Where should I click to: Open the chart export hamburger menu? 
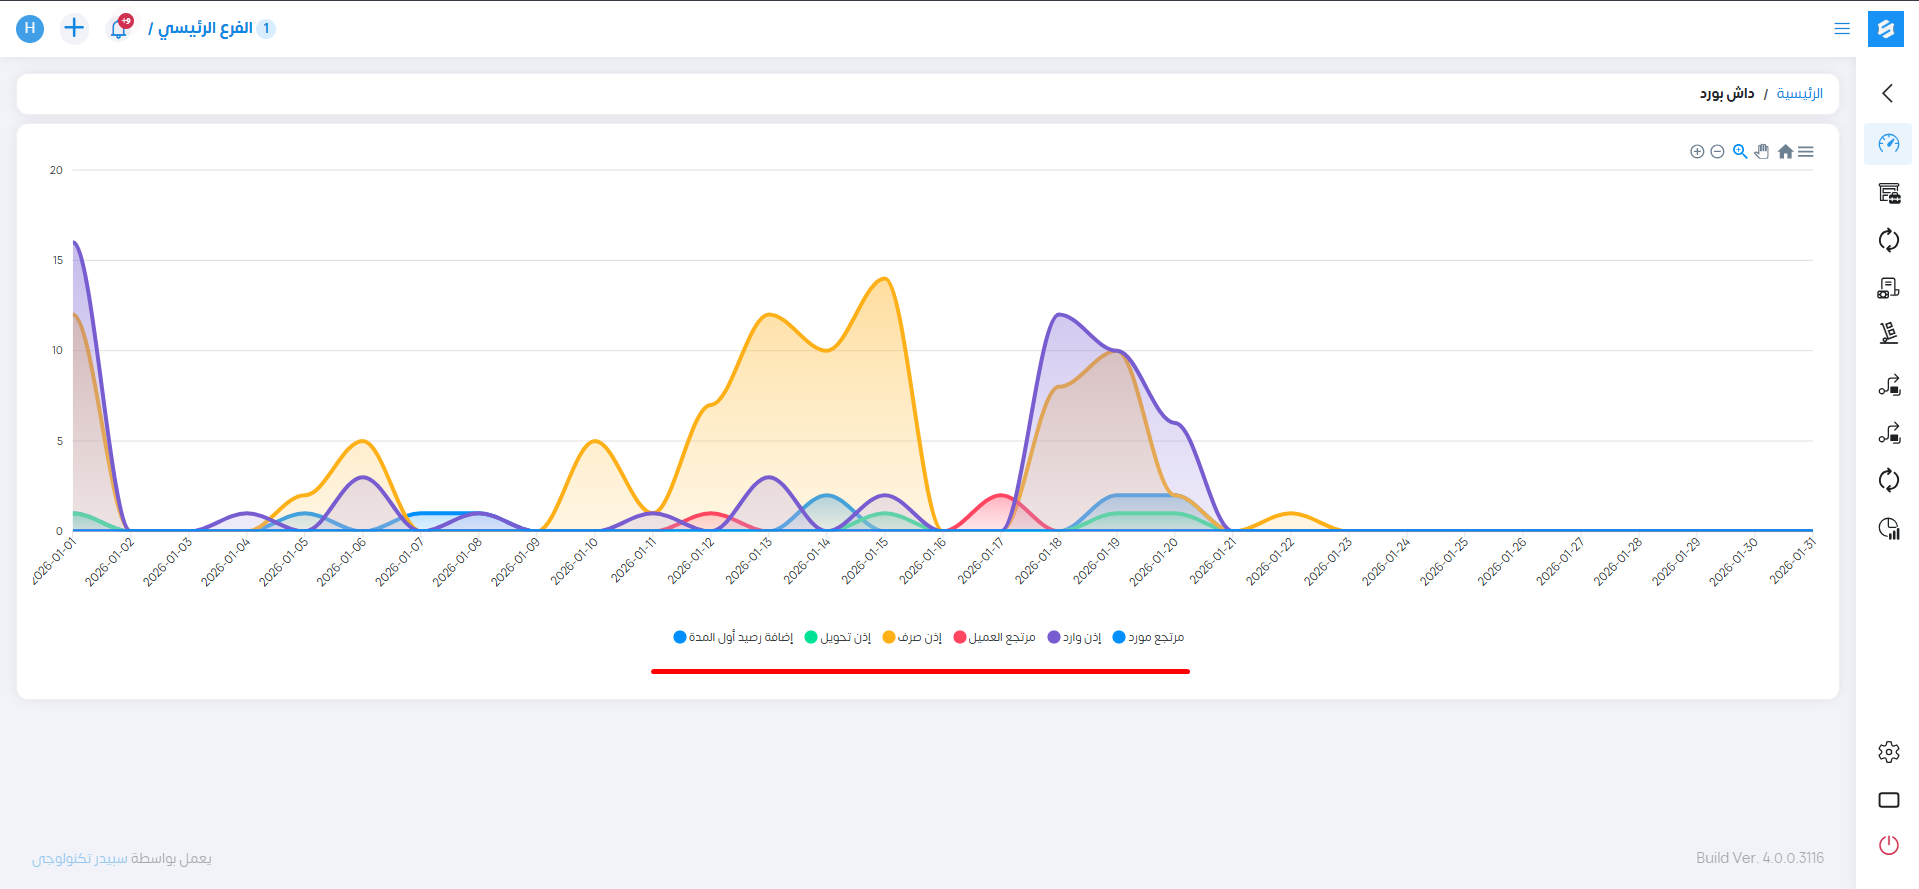[1806, 152]
